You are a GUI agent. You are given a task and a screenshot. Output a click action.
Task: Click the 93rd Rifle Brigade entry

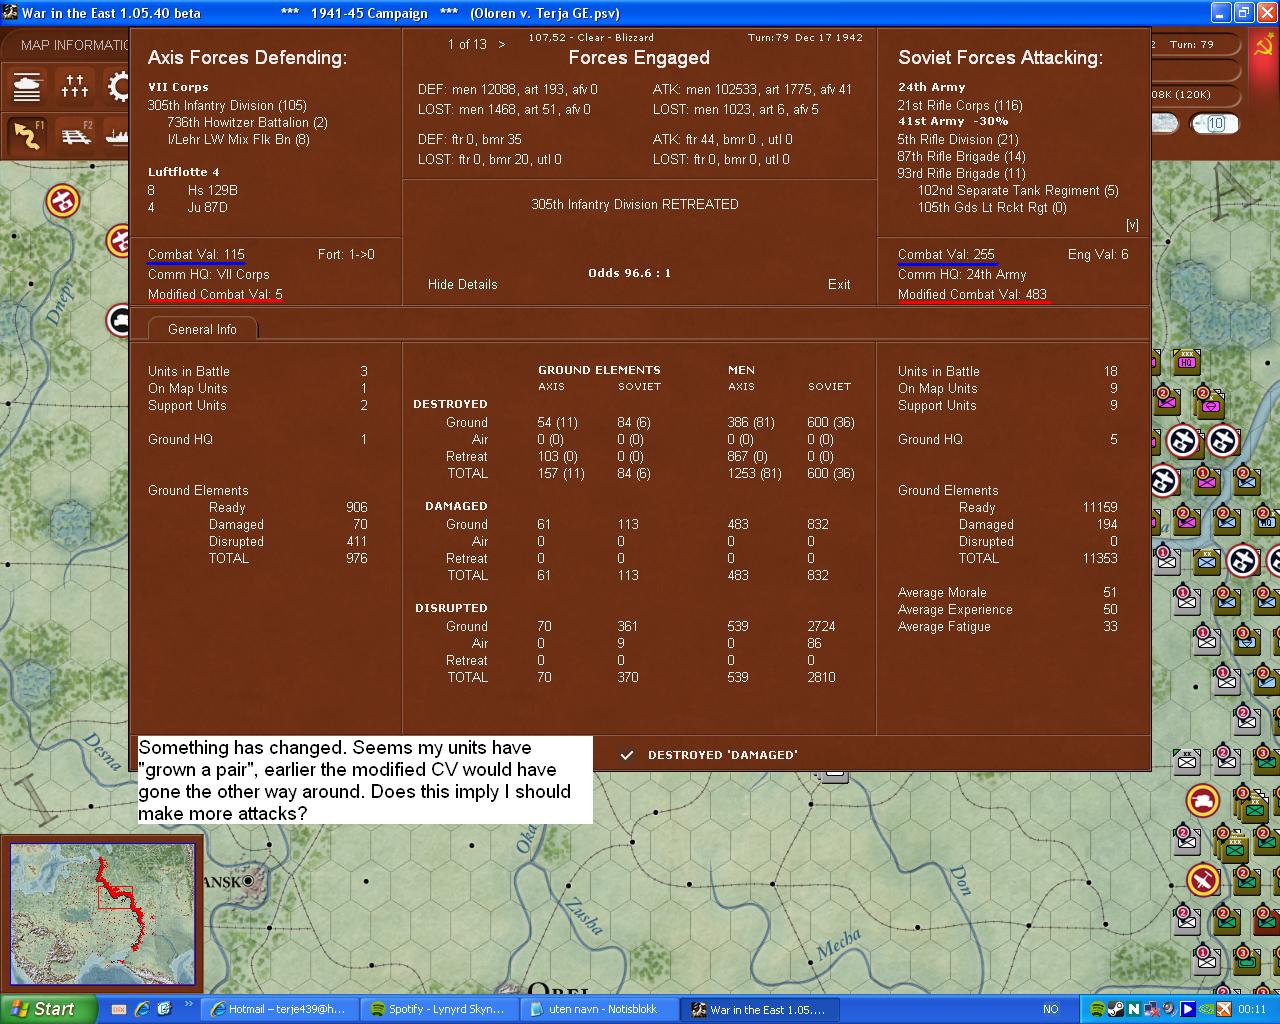[961, 173]
